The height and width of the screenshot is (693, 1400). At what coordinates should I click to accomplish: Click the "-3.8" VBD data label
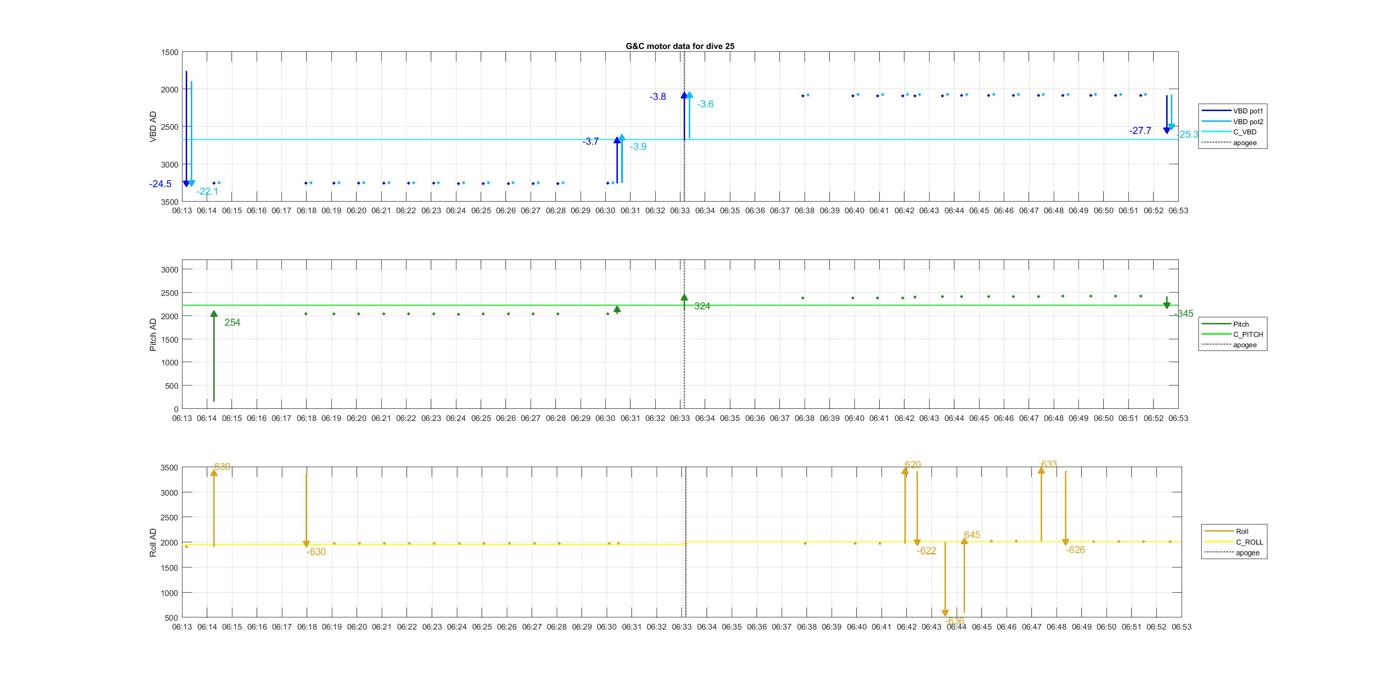coord(658,97)
